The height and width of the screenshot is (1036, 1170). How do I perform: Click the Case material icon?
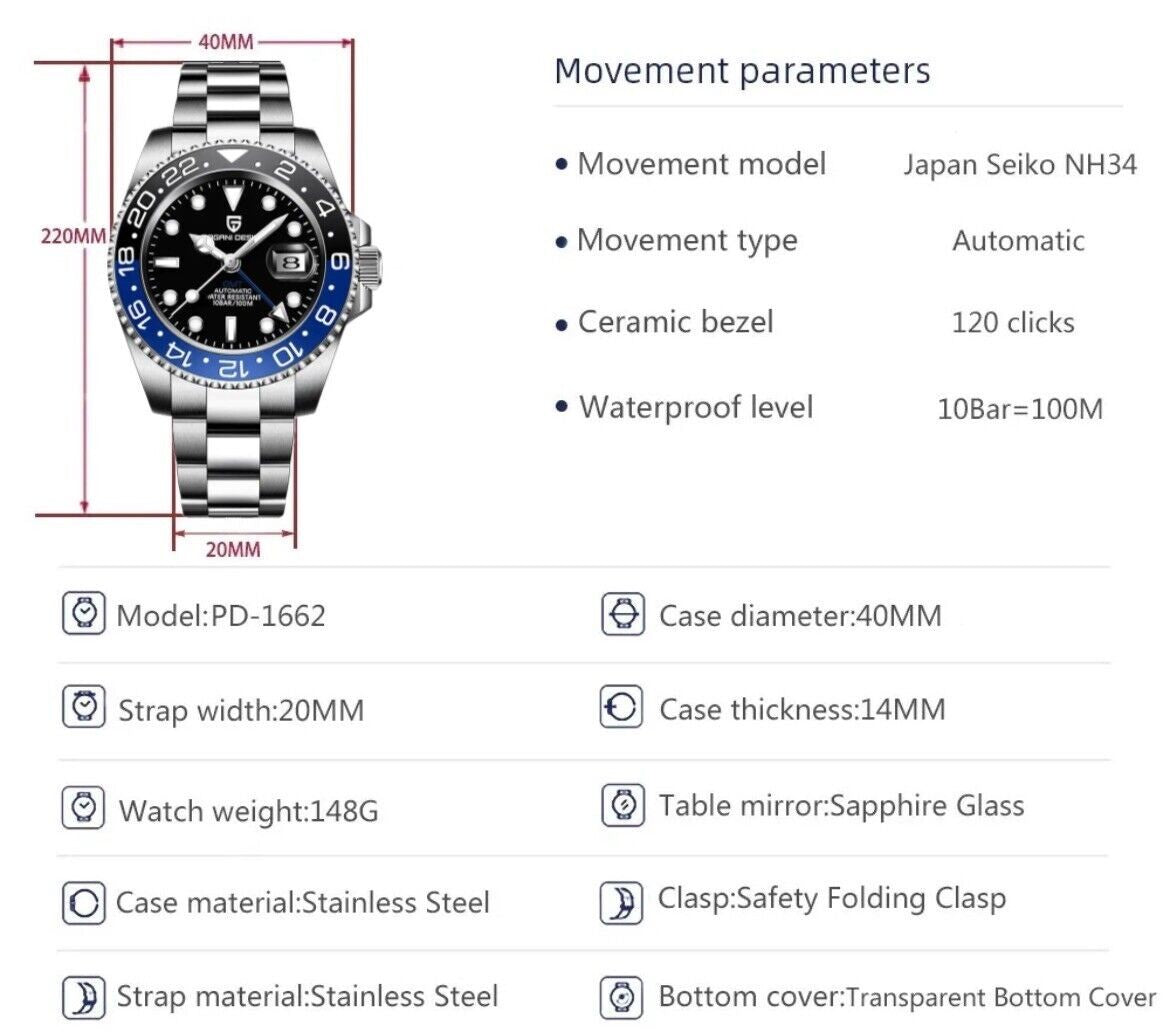(x=84, y=903)
